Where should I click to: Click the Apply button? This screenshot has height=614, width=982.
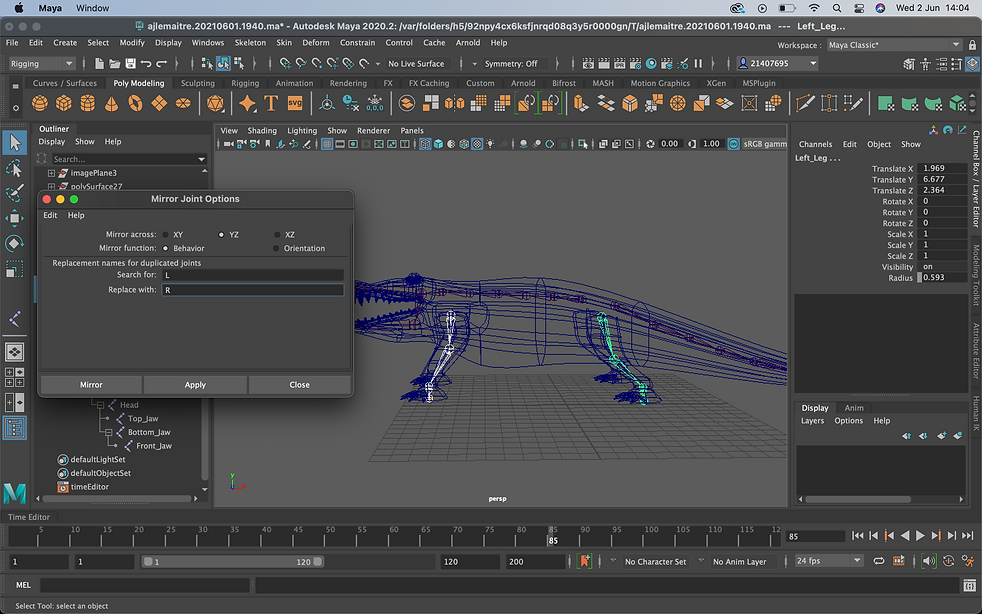(x=195, y=385)
